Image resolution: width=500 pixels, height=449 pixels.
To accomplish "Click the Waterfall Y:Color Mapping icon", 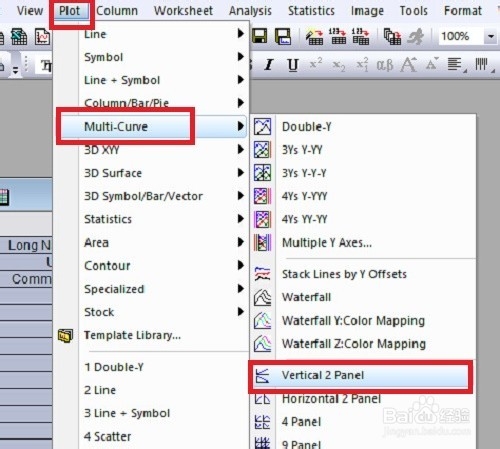I will pyautogui.click(x=262, y=320).
